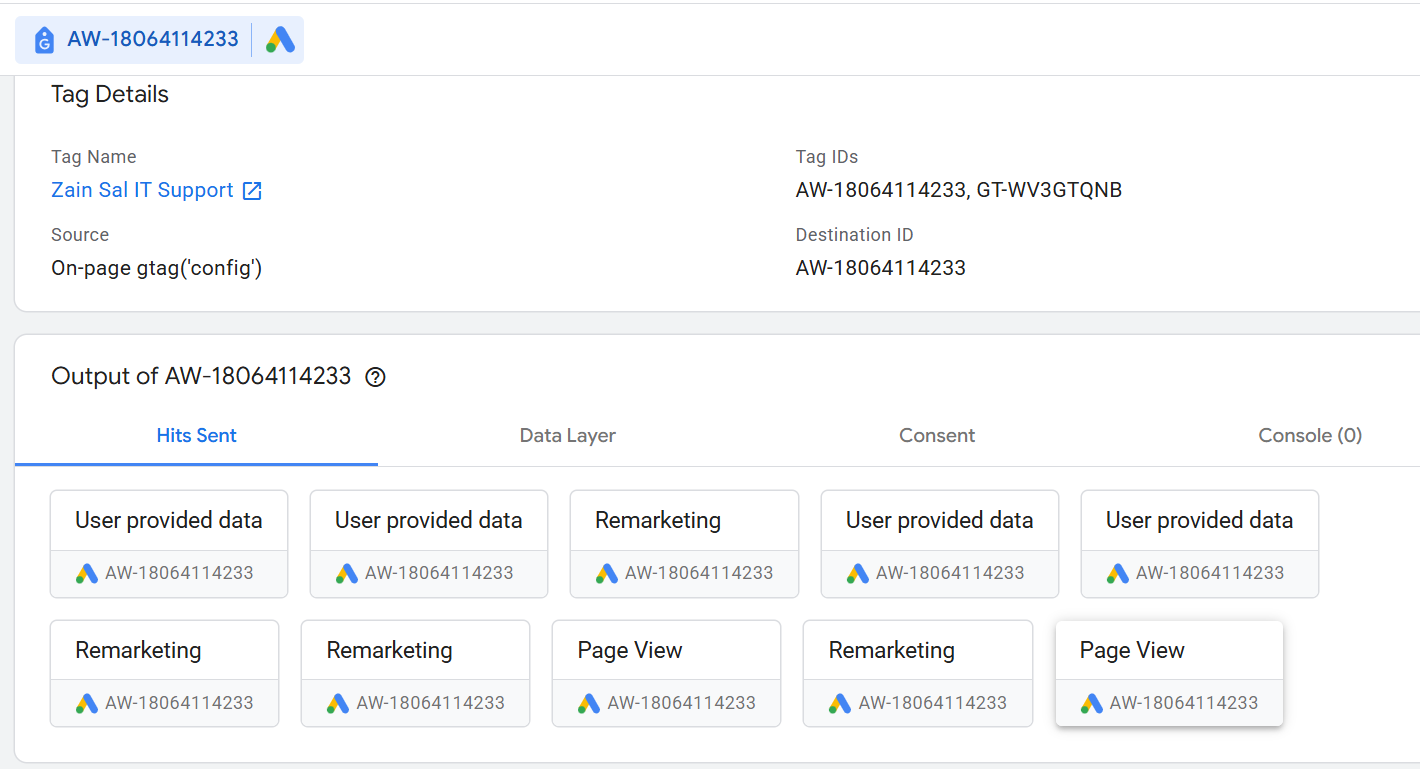Viewport: 1420px width, 769px height.
Task: Click the 'Tag Details' heading
Action: coord(110,95)
